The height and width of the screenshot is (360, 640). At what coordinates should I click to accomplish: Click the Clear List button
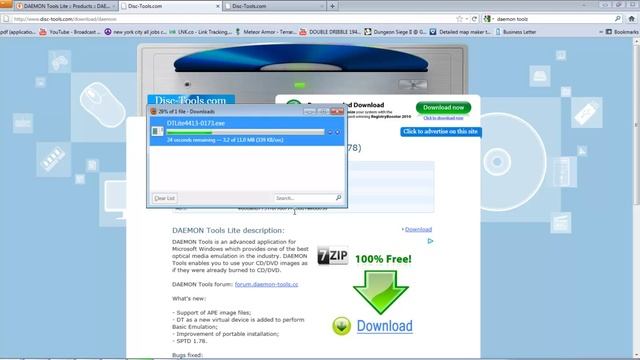[164, 198]
